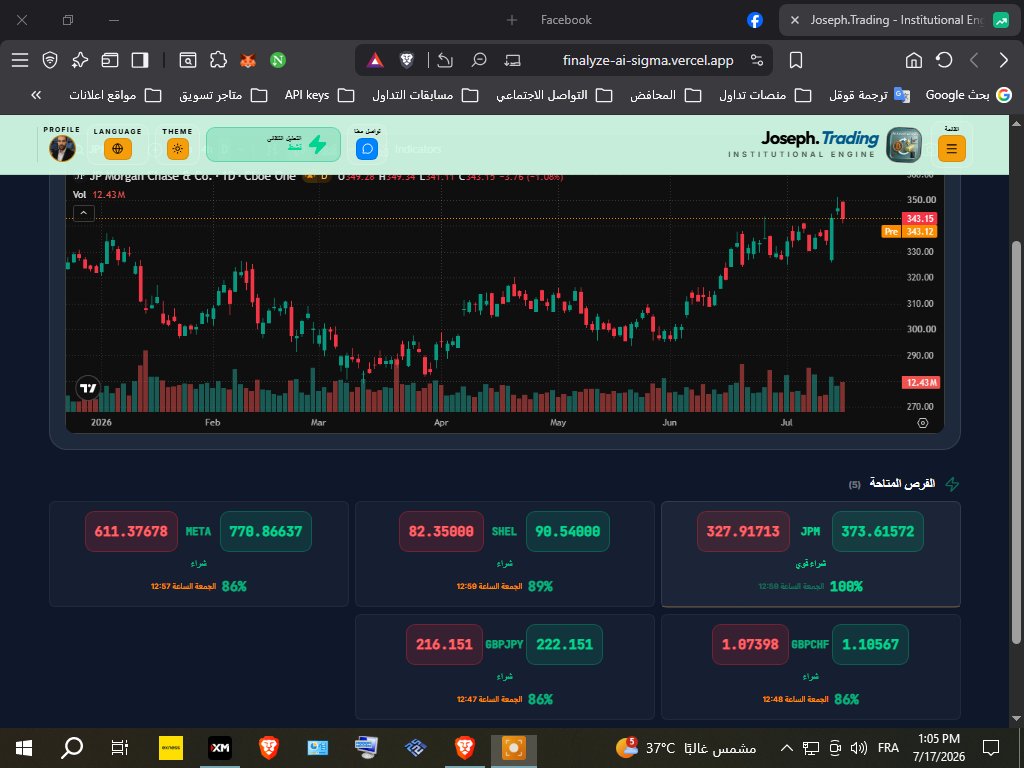Open the متاجر تسويق bookmark folder

223,95
